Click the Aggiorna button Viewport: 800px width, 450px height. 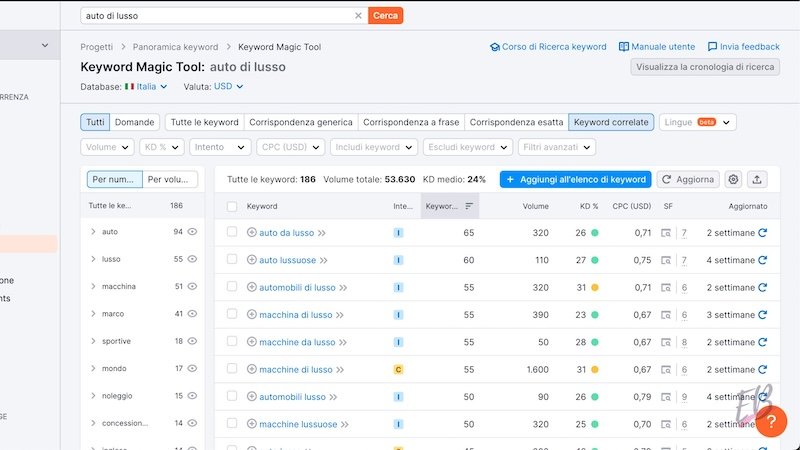click(688, 180)
